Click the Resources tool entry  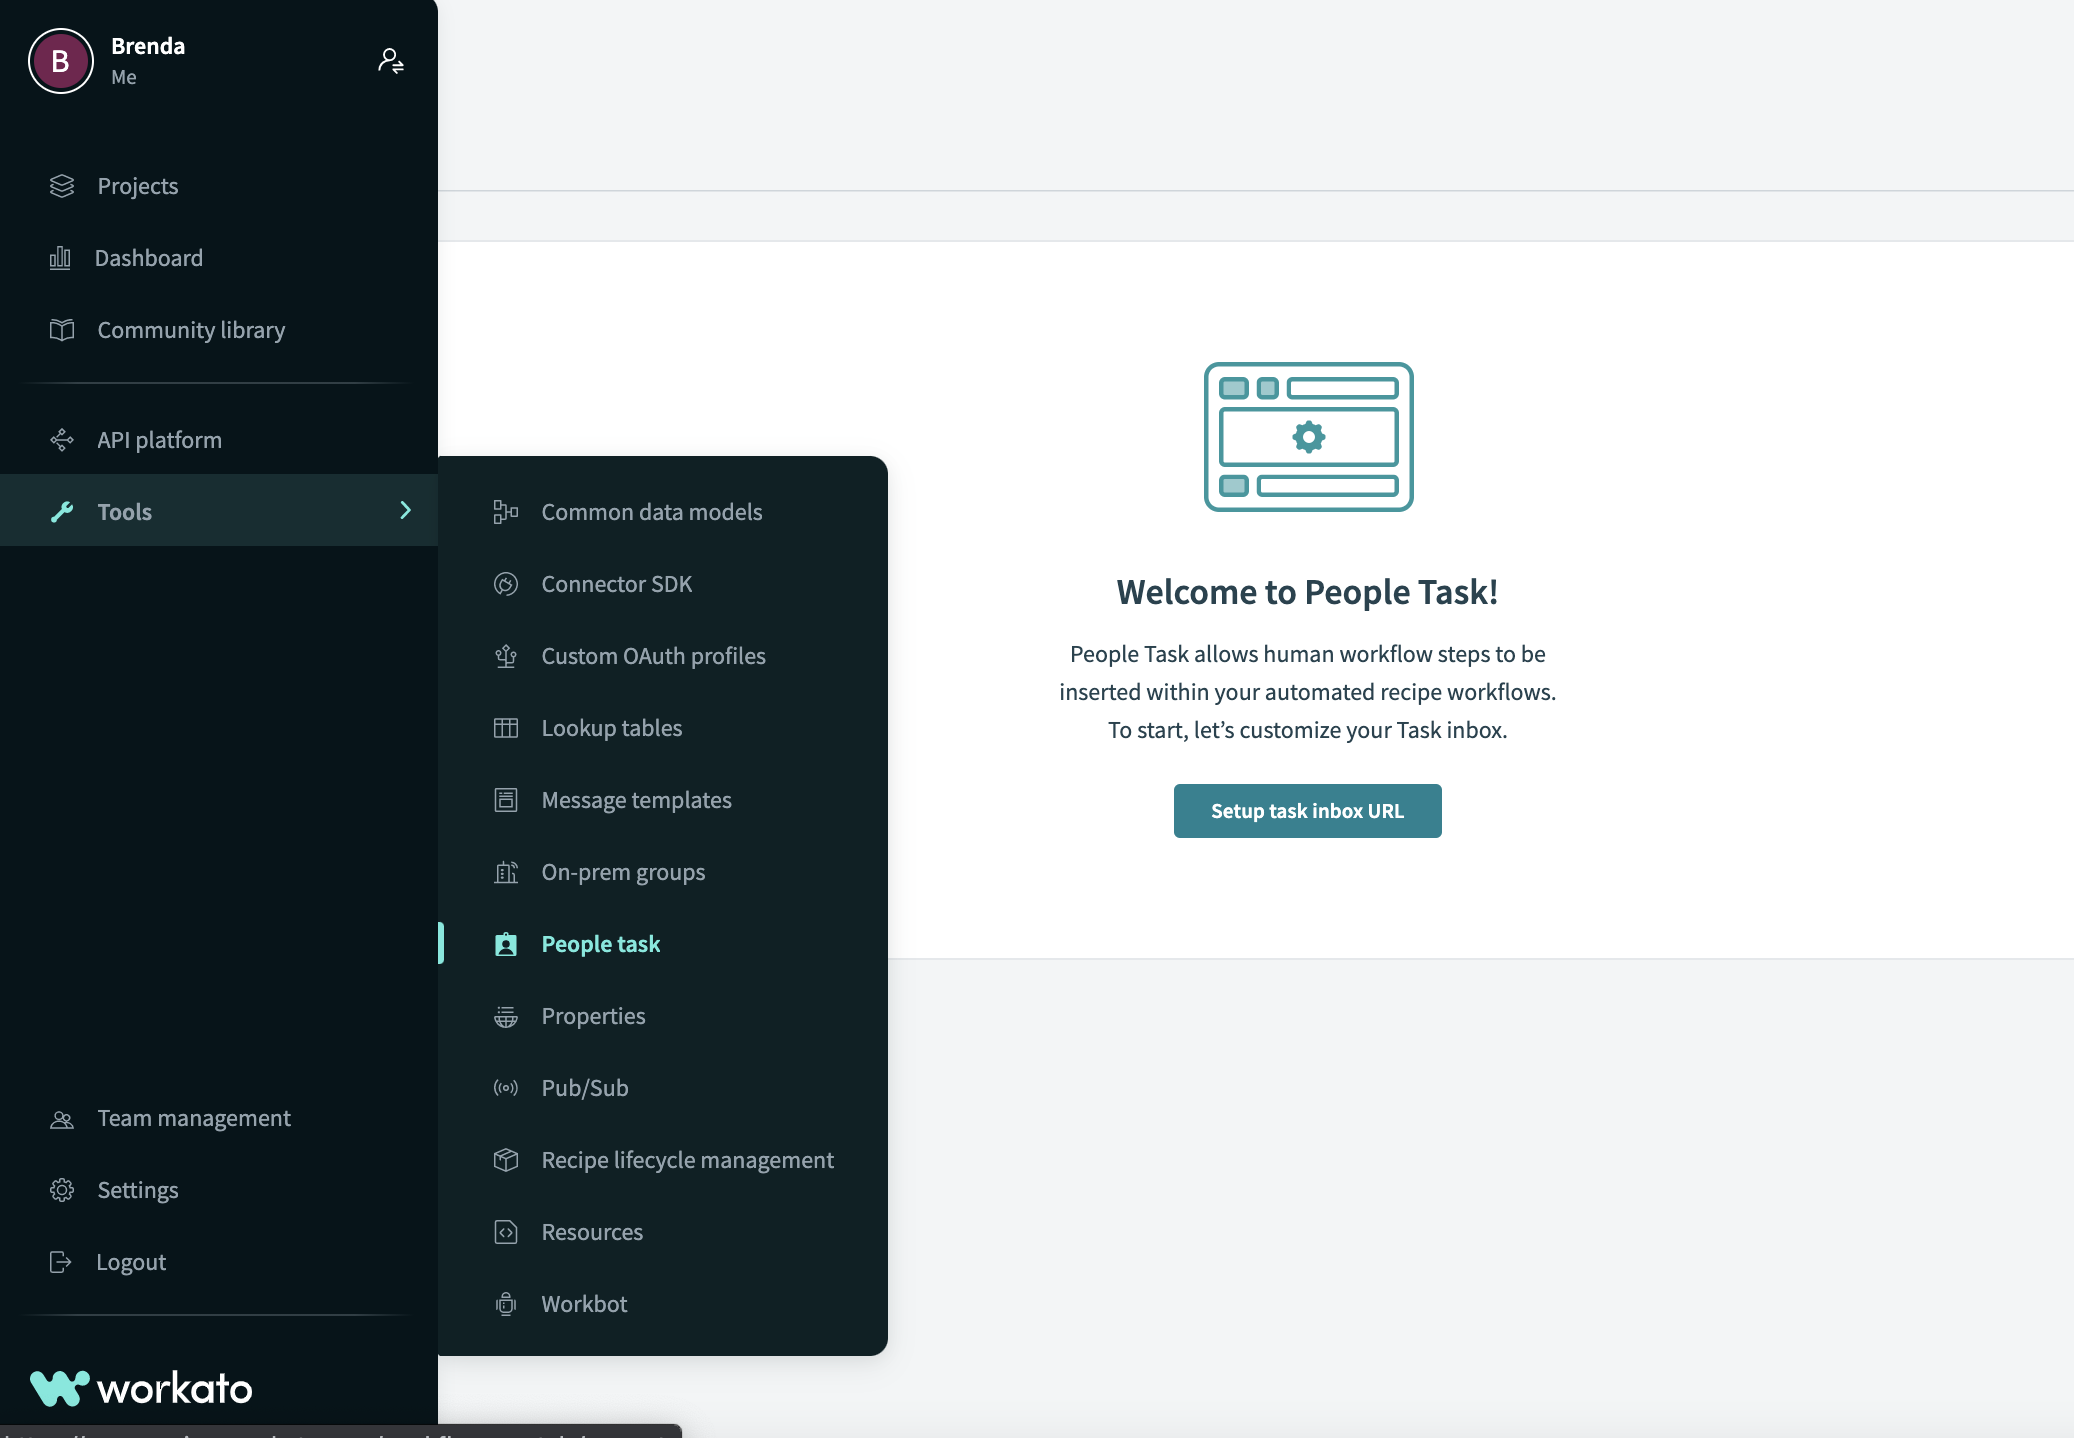coord(591,1230)
